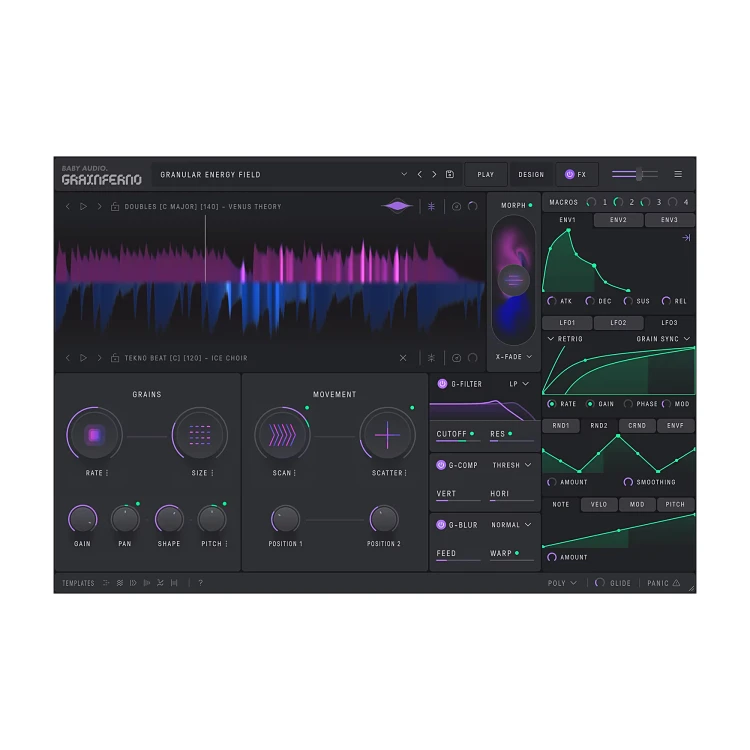
Task: Toggle the Warp modulation dot
Action: (517, 553)
